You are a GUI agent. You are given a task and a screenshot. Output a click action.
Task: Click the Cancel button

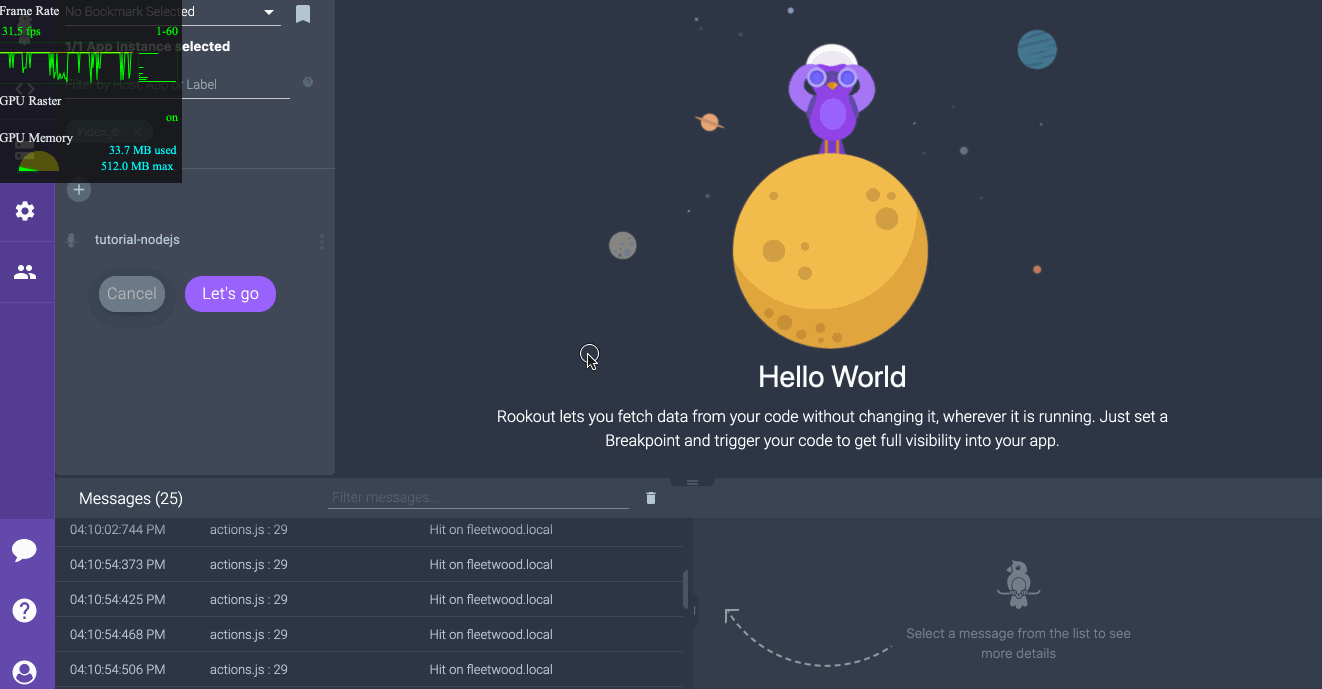pos(132,294)
